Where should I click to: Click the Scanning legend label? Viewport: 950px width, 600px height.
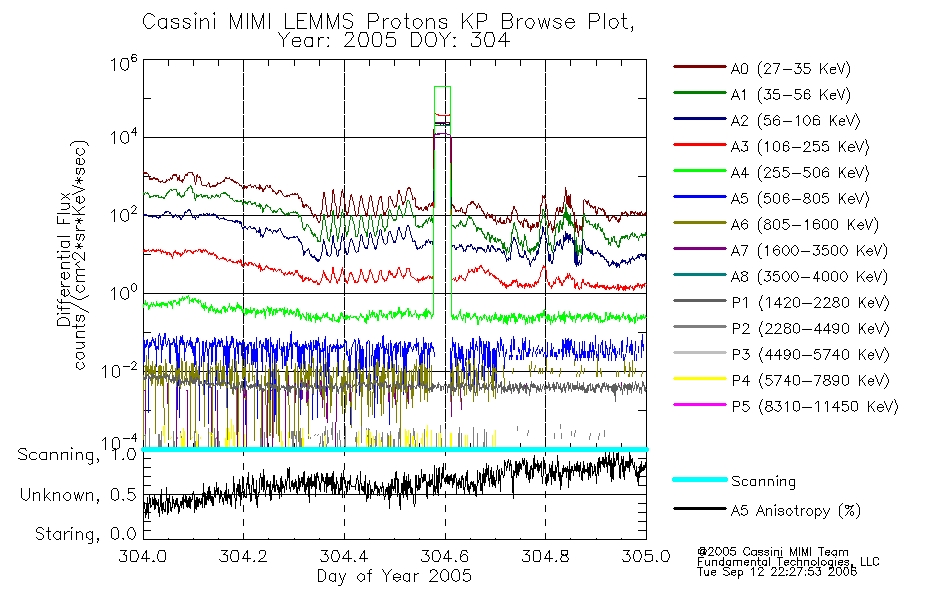tap(763, 482)
